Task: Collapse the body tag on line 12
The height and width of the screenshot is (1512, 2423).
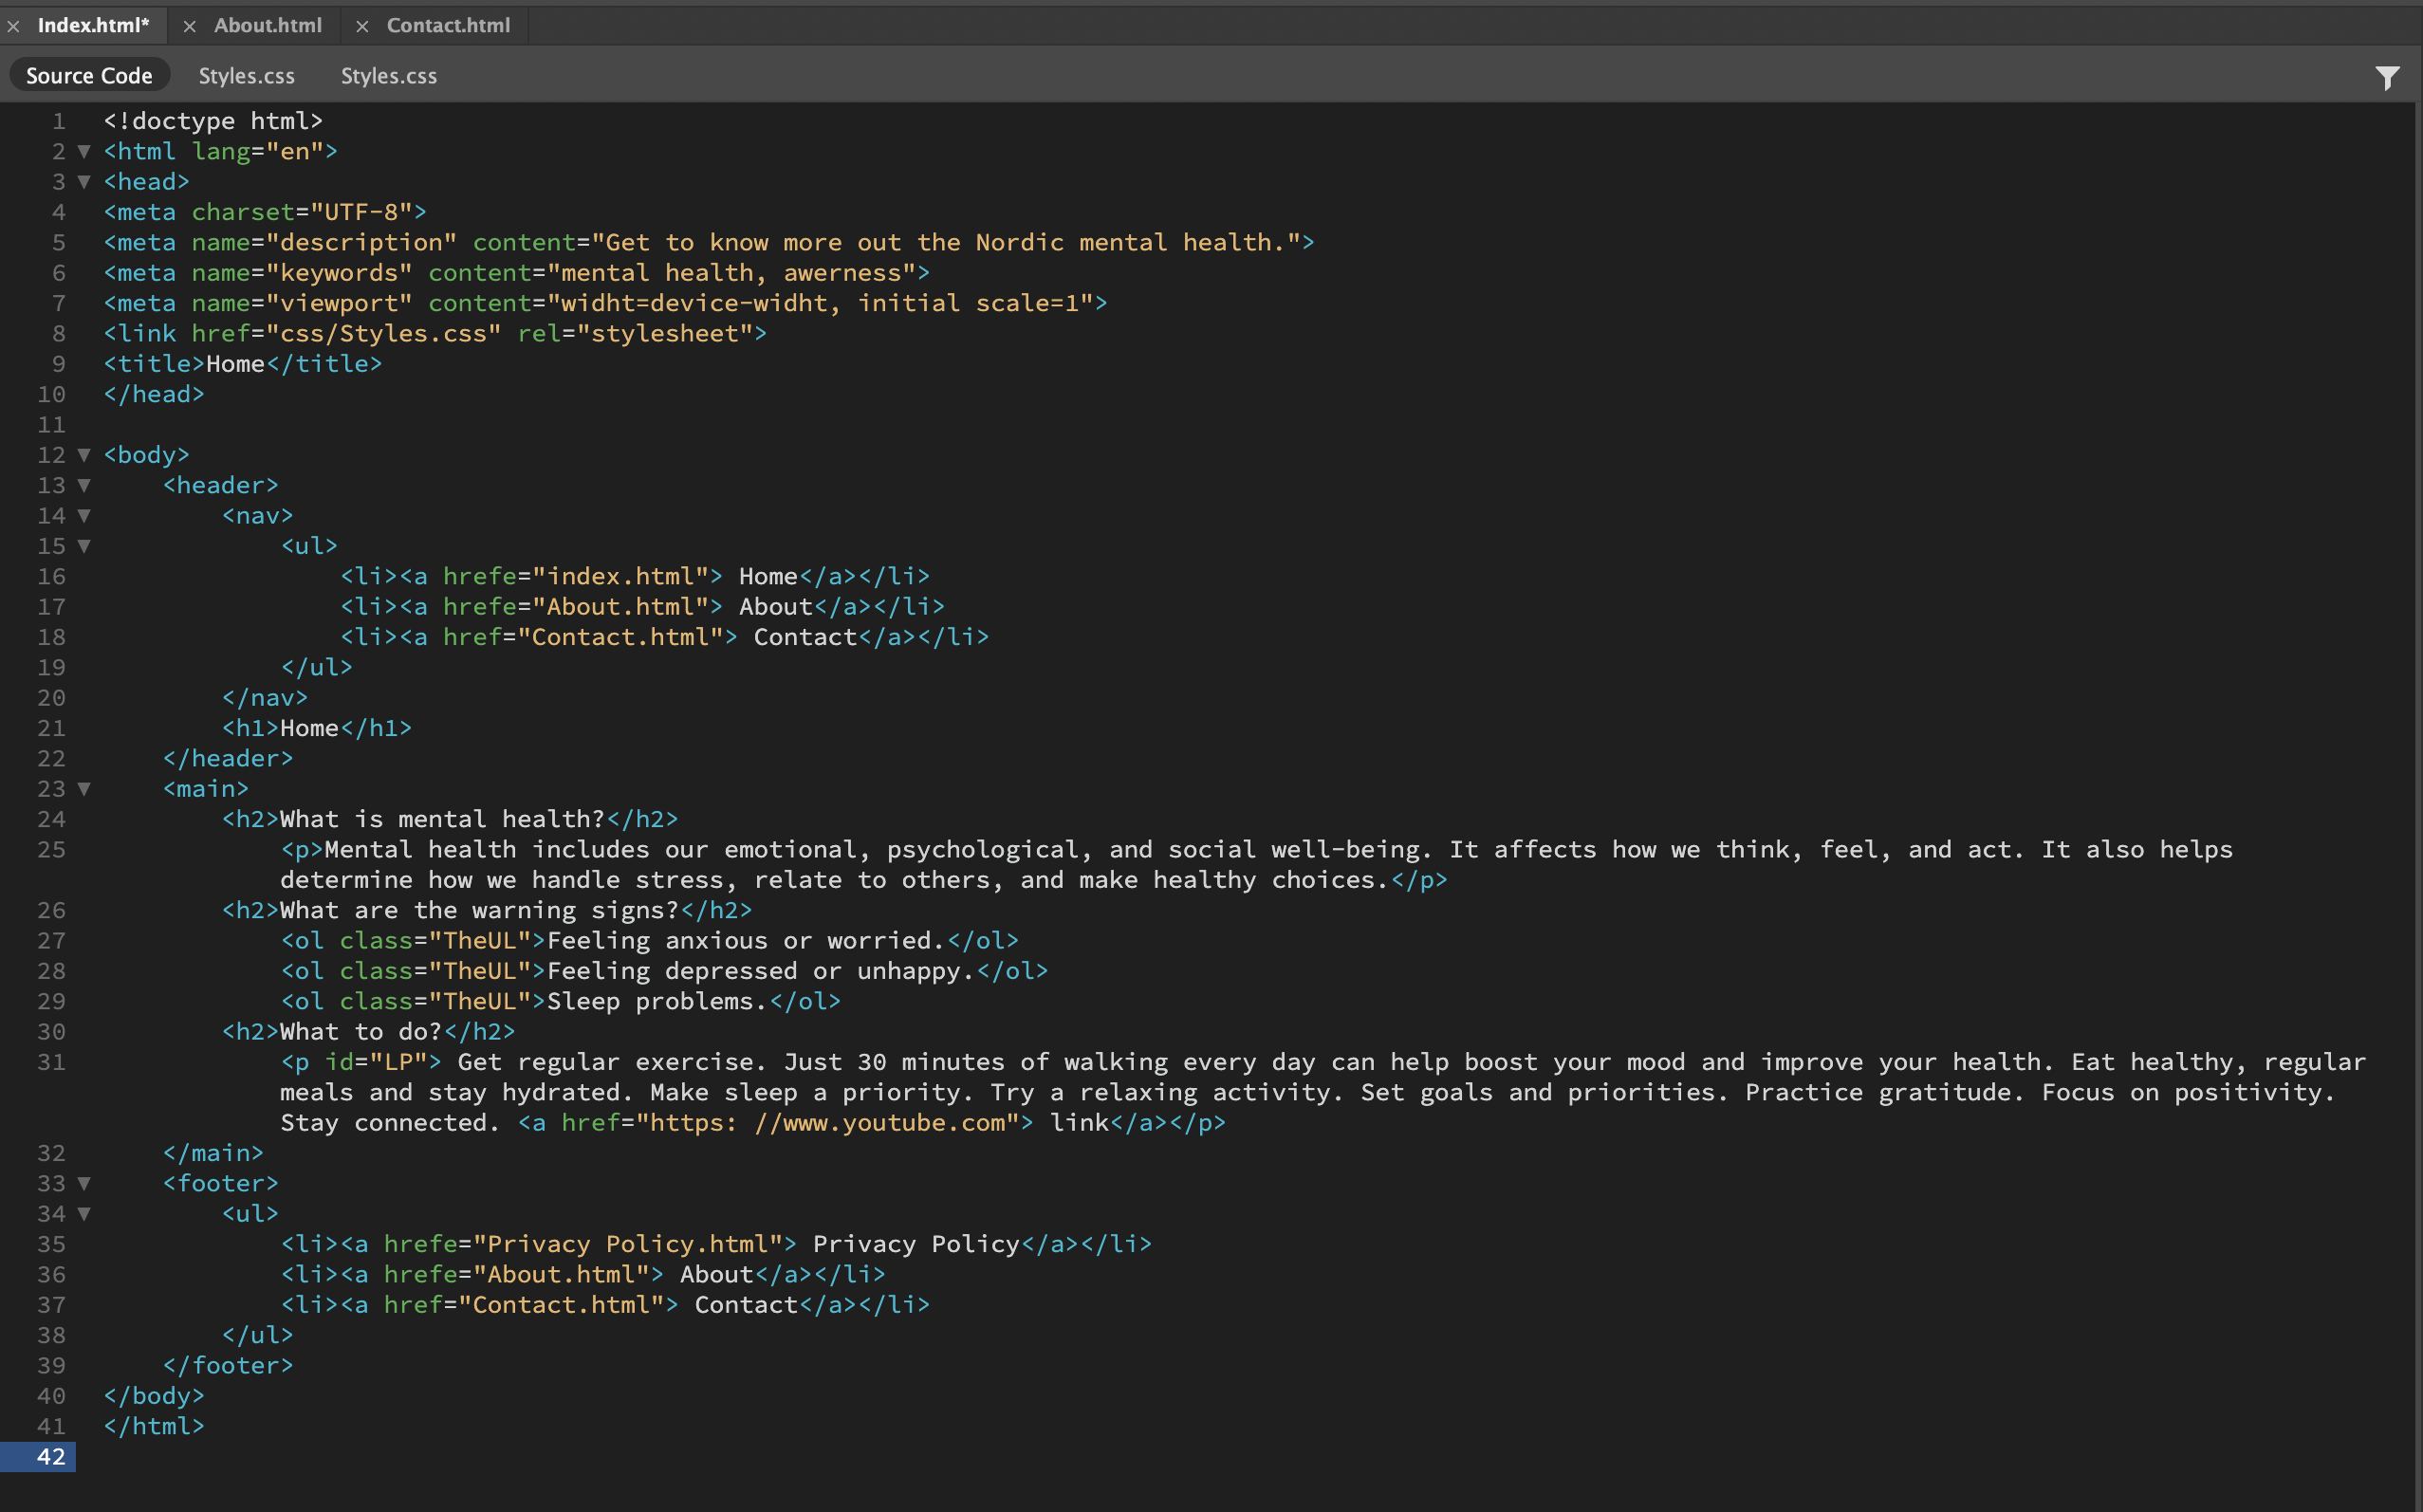Action: coord(85,455)
